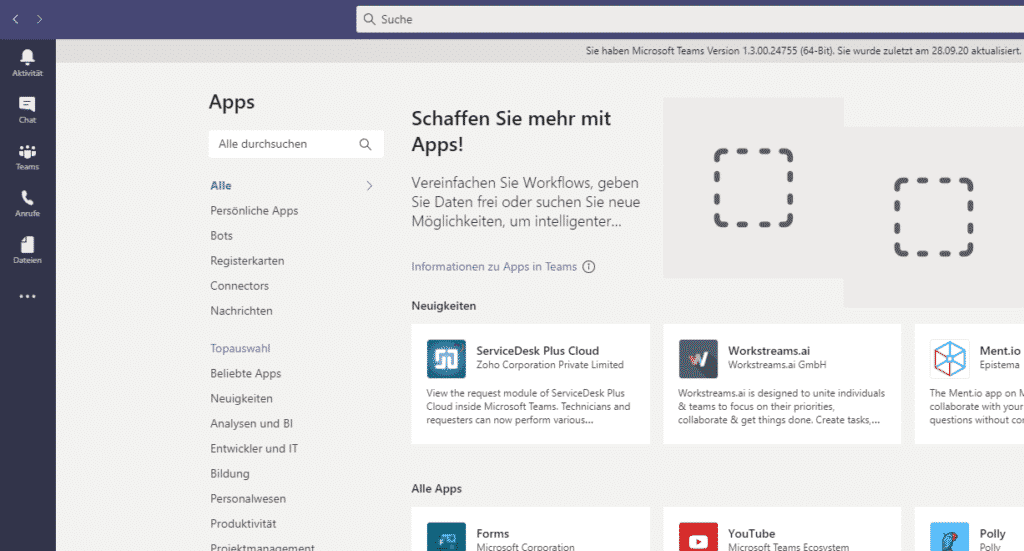Open the Ment.io app title
Screen dimensions: 1024x551
[999, 351]
